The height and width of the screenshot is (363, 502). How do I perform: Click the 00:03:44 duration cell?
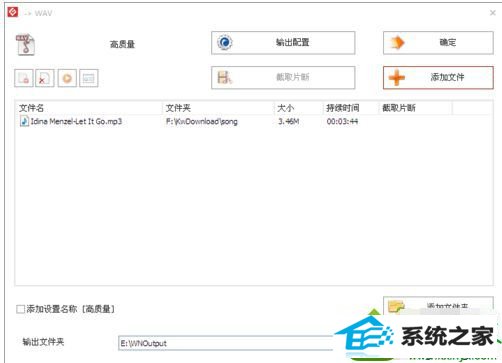pyautogui.click(x=342, y=121)
